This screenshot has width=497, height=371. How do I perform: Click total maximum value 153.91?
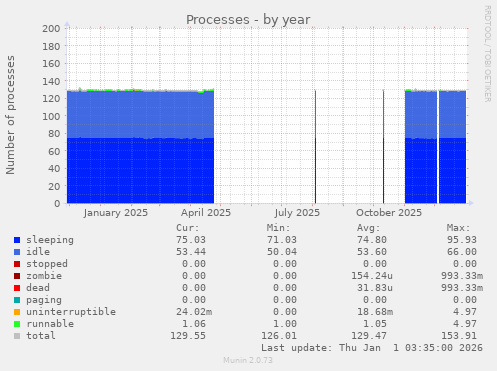(x=459, y=336)
